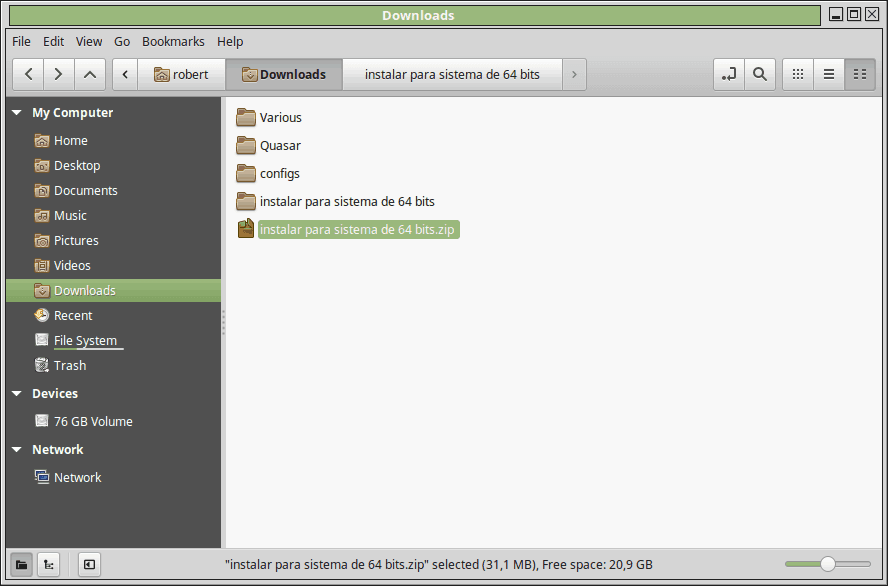Switch to compact view
Image resolution: width=888 pixels, height=586 pixels.
pos(860,74)
